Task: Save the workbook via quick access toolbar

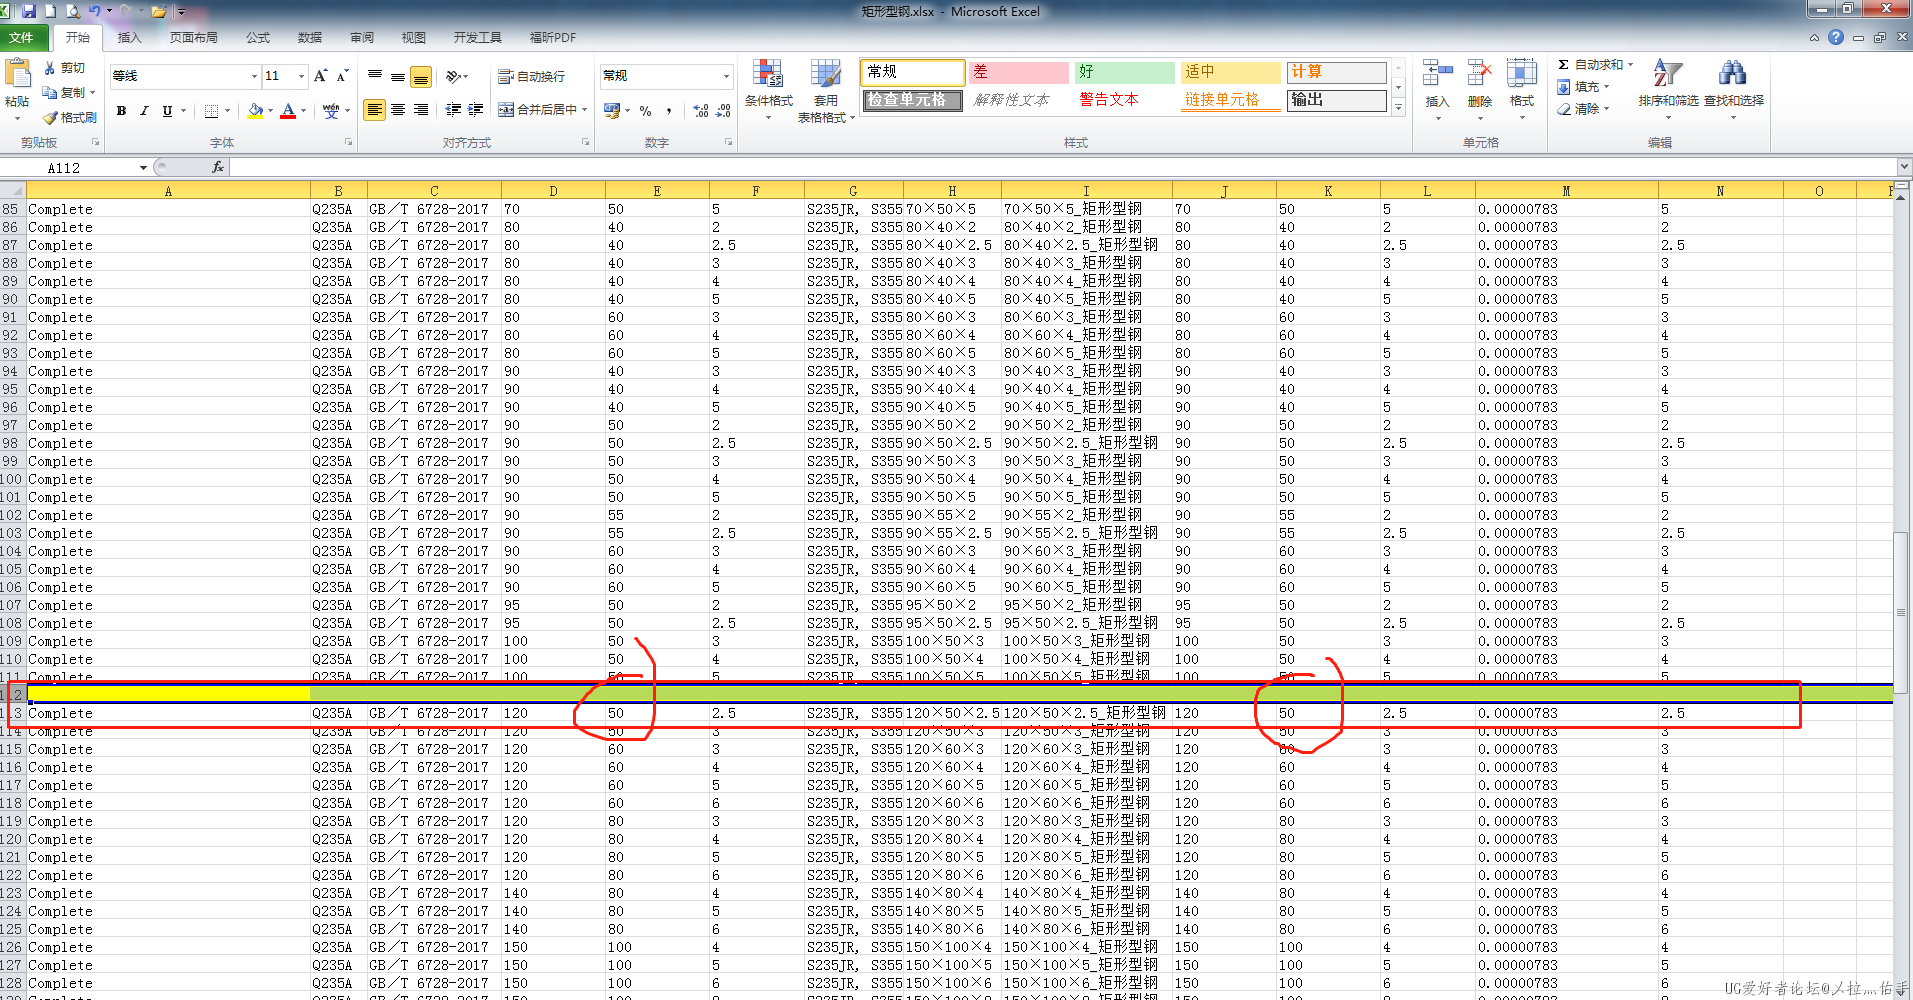Action: tap(28, 11)
